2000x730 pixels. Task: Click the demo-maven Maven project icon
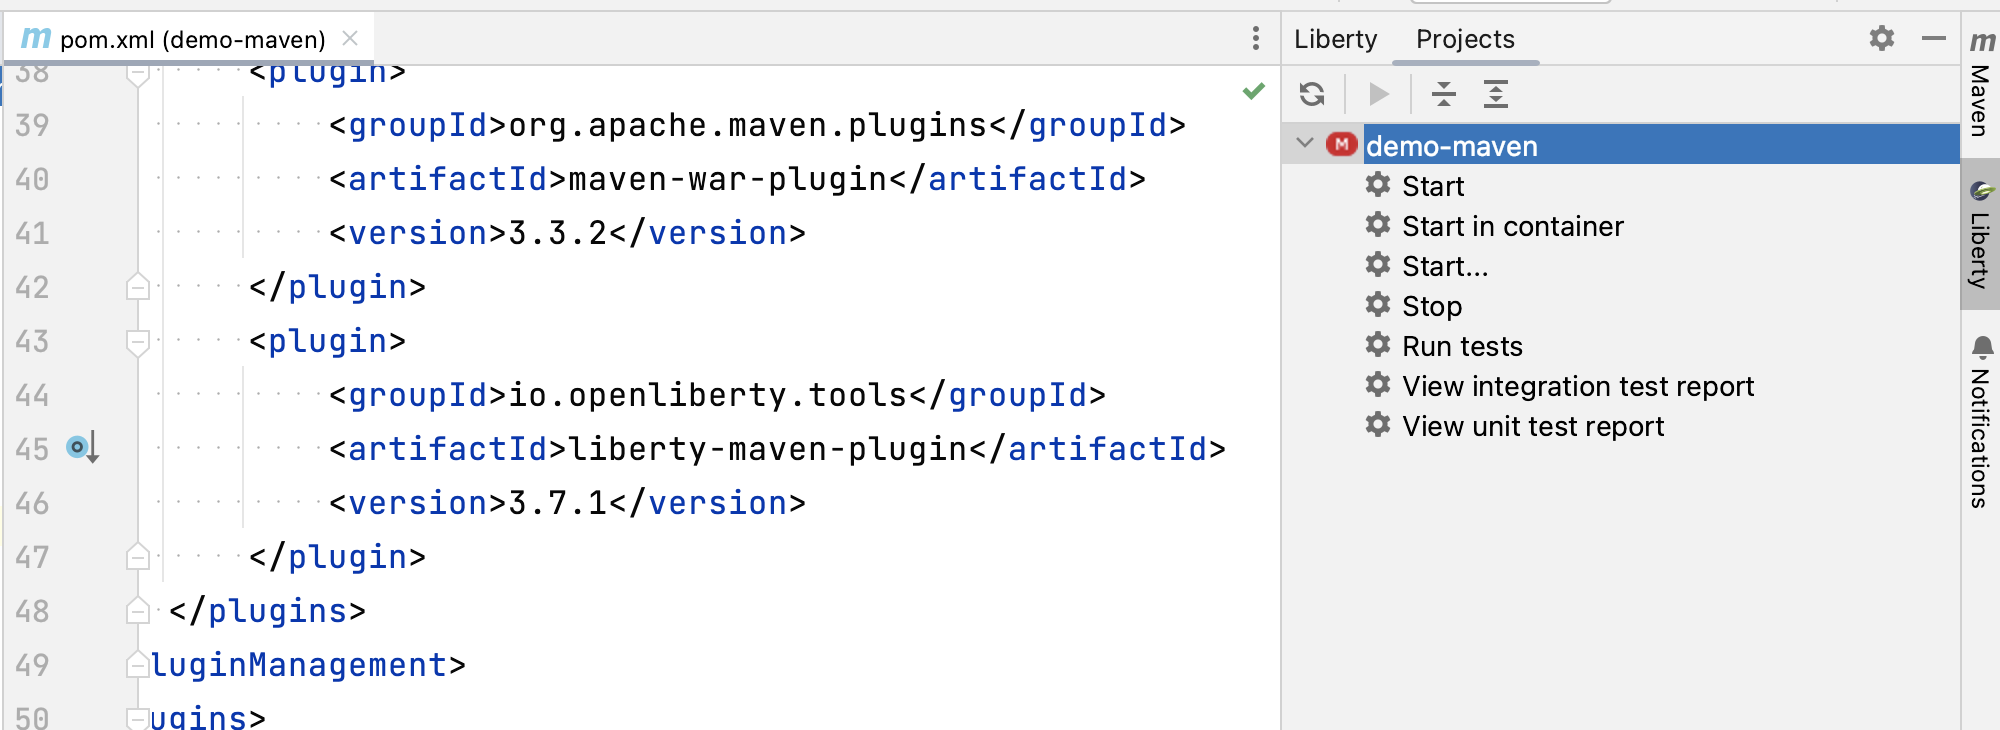pyautogui.click(x=1341, y=144)
